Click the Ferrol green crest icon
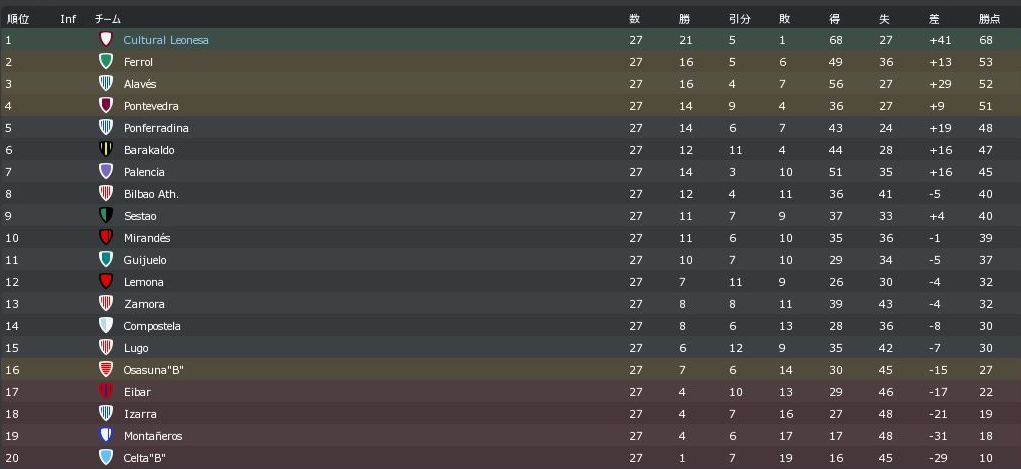Image resolution: width=1021 pixels, height=469 pixels. click(x=105, y=61)
